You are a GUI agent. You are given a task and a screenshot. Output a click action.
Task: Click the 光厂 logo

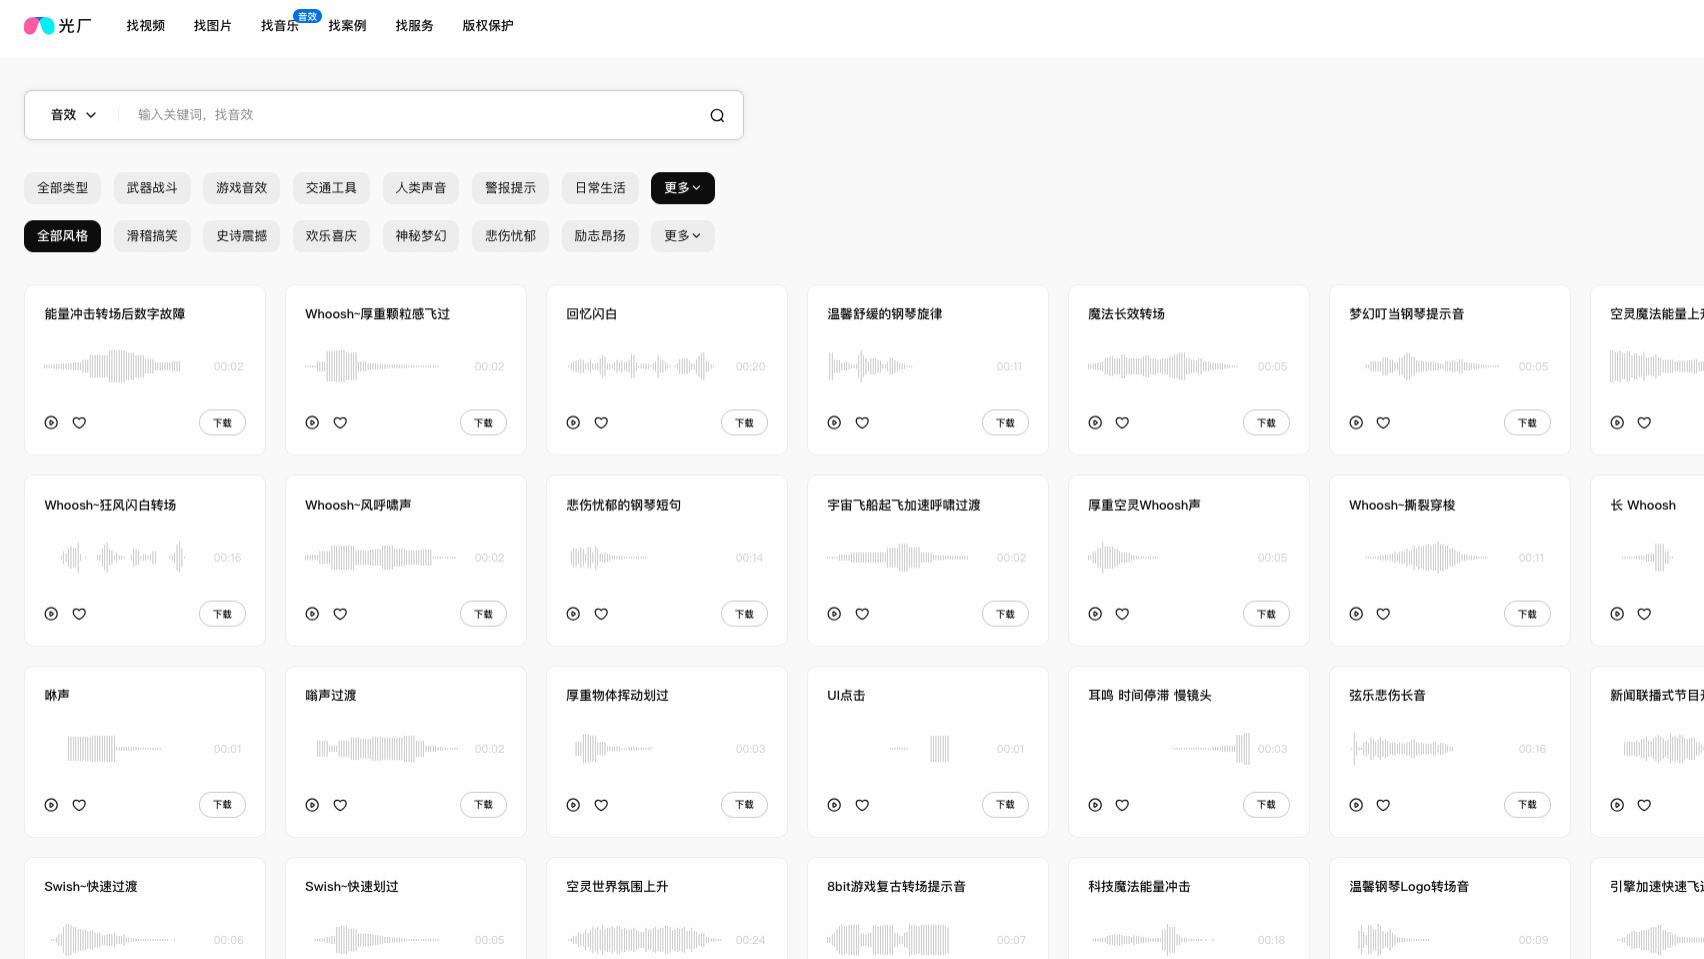click(x=57, y=26)
